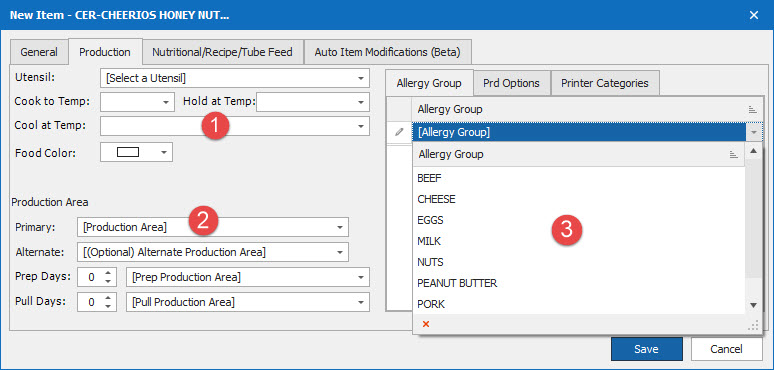This screenshot has height=370, width=774.
Task: Click the red X clear icon in popup
Action: 426,324
